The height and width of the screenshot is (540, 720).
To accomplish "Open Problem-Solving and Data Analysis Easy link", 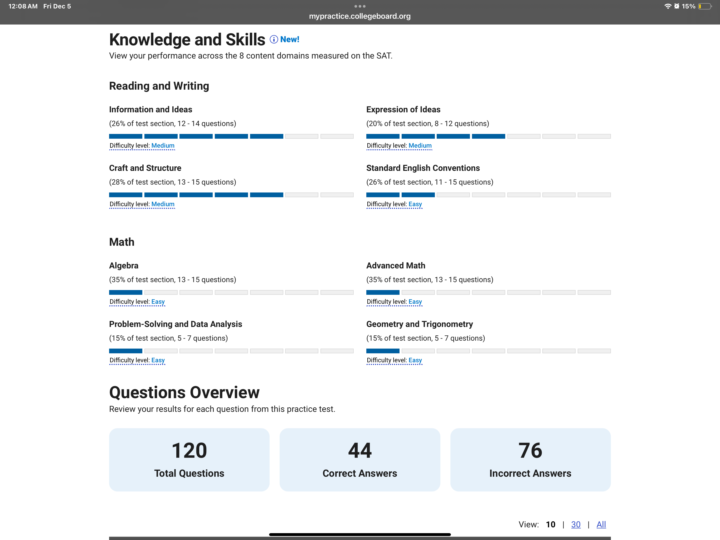I will pos(158,360).
